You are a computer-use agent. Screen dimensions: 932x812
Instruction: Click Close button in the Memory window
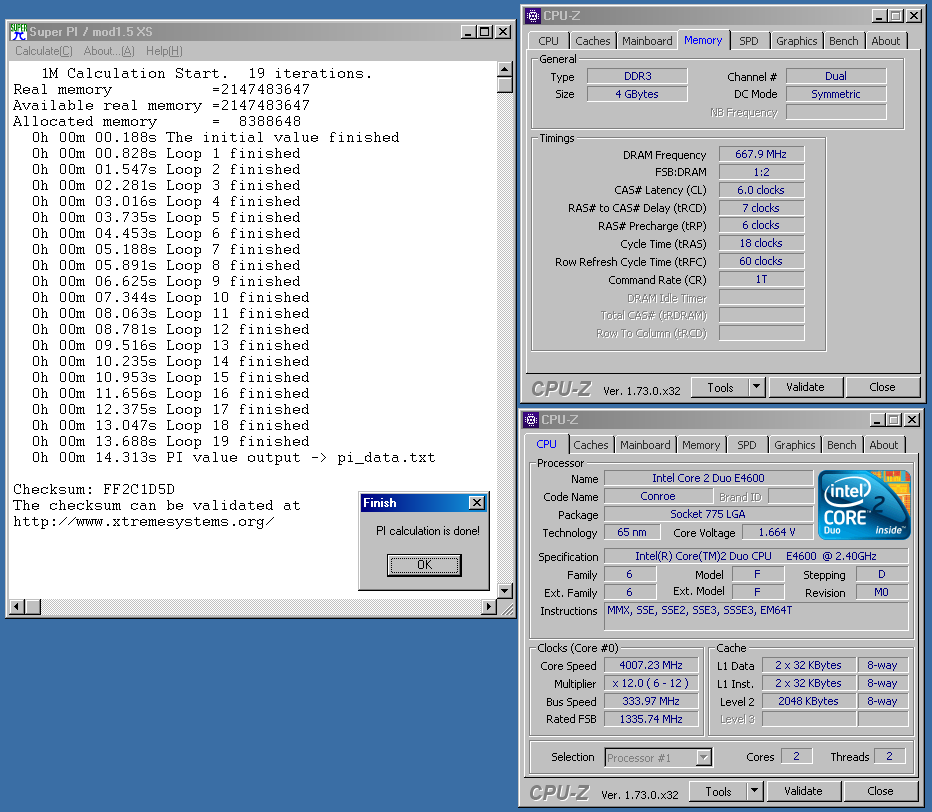882,388
